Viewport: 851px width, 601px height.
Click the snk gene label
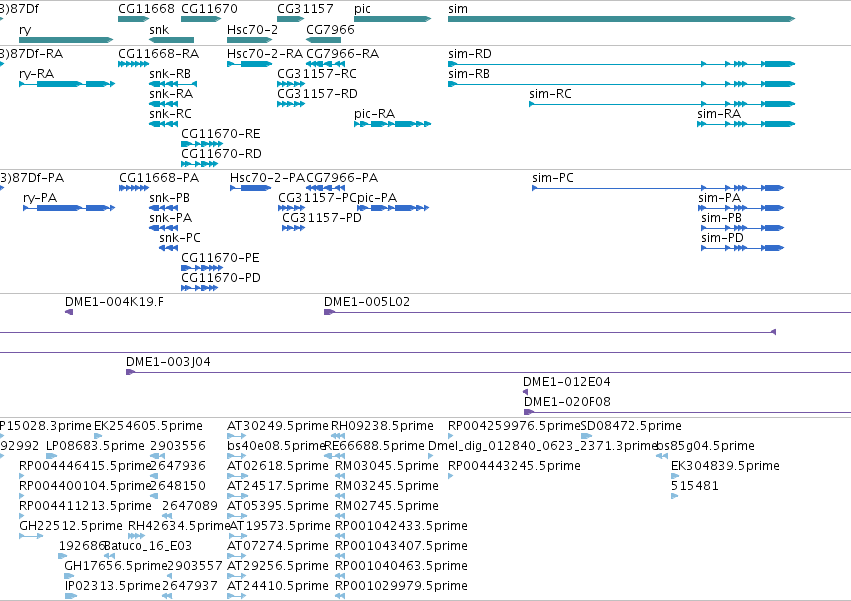click(159, 29)
